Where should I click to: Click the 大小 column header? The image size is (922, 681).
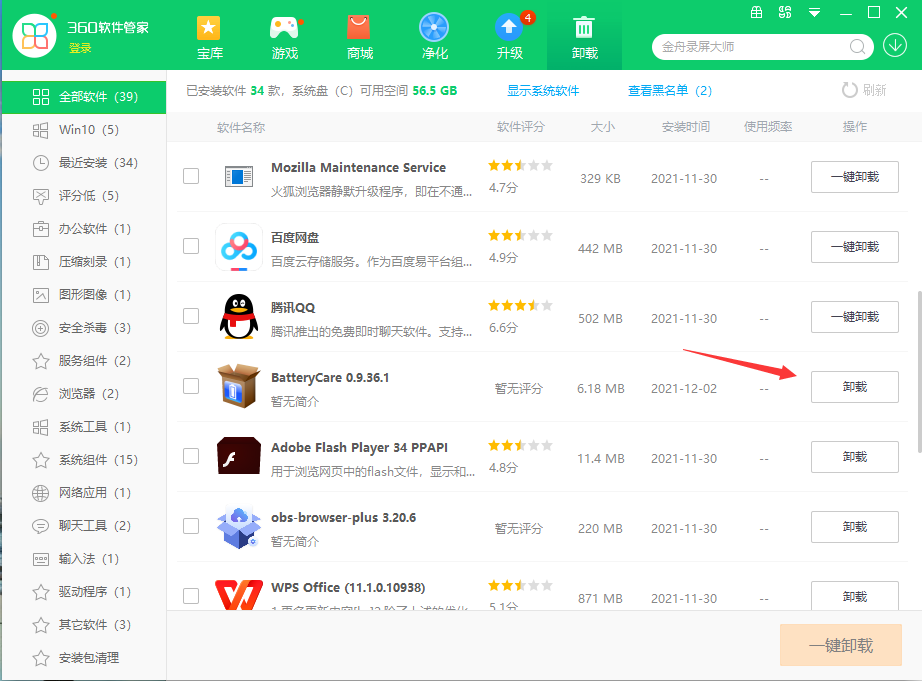(x=603, y=126)
